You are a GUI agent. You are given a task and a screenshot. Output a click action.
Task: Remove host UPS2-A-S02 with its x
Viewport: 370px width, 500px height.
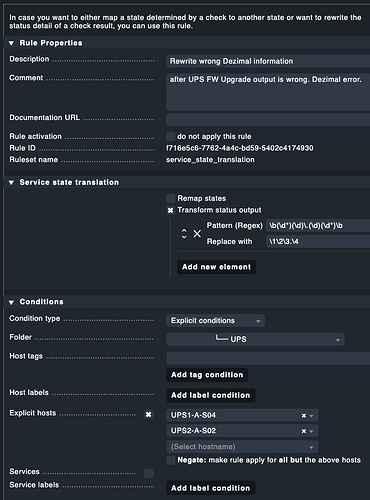[x=304, y=431]
